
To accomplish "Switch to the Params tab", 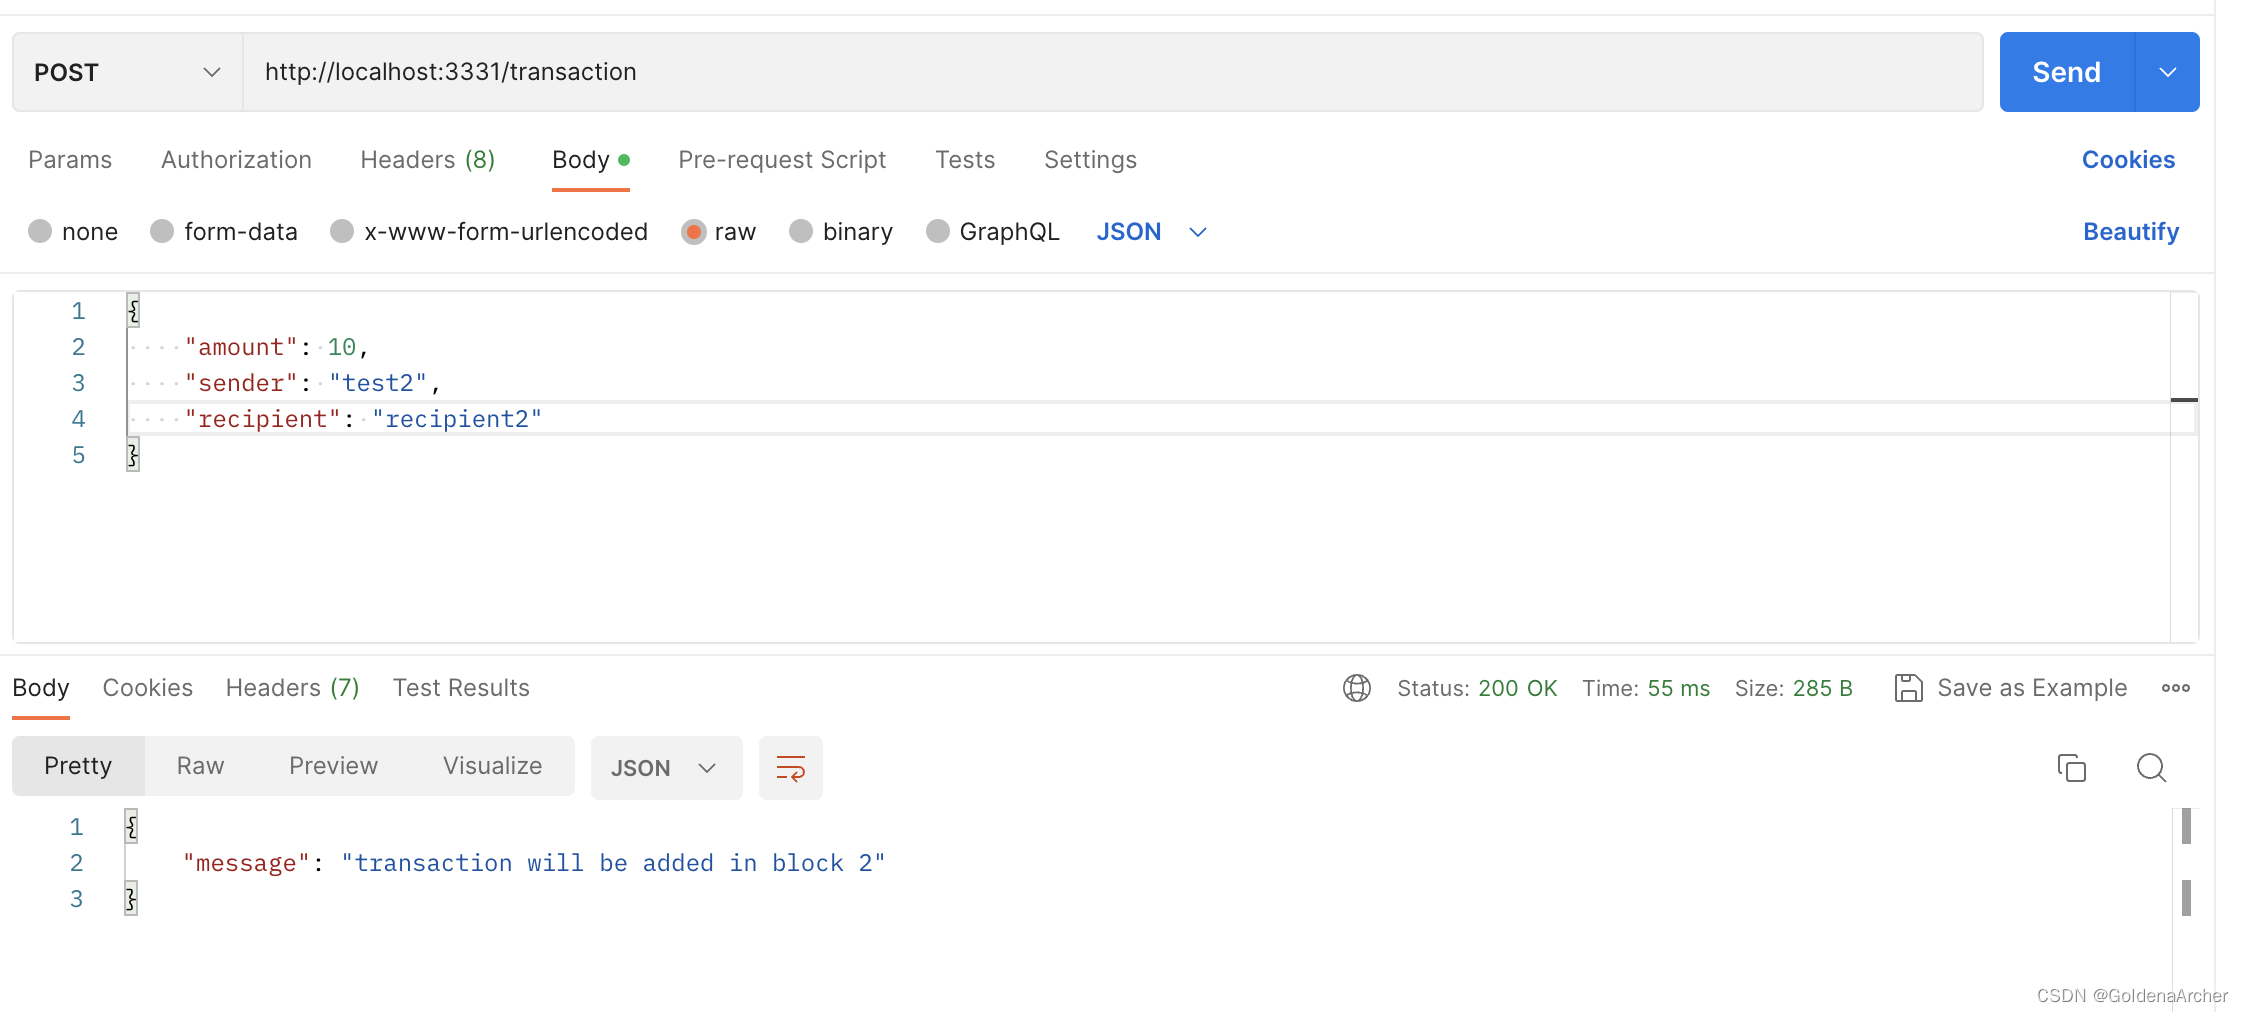I will [x=70, y=160].
